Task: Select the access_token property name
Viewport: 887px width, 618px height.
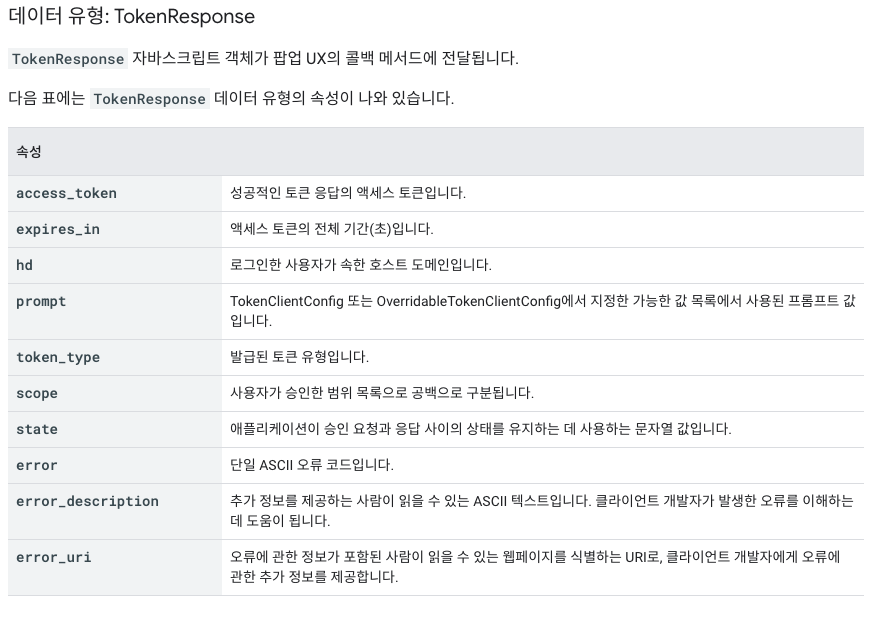Action: click(x=66, y=194)
